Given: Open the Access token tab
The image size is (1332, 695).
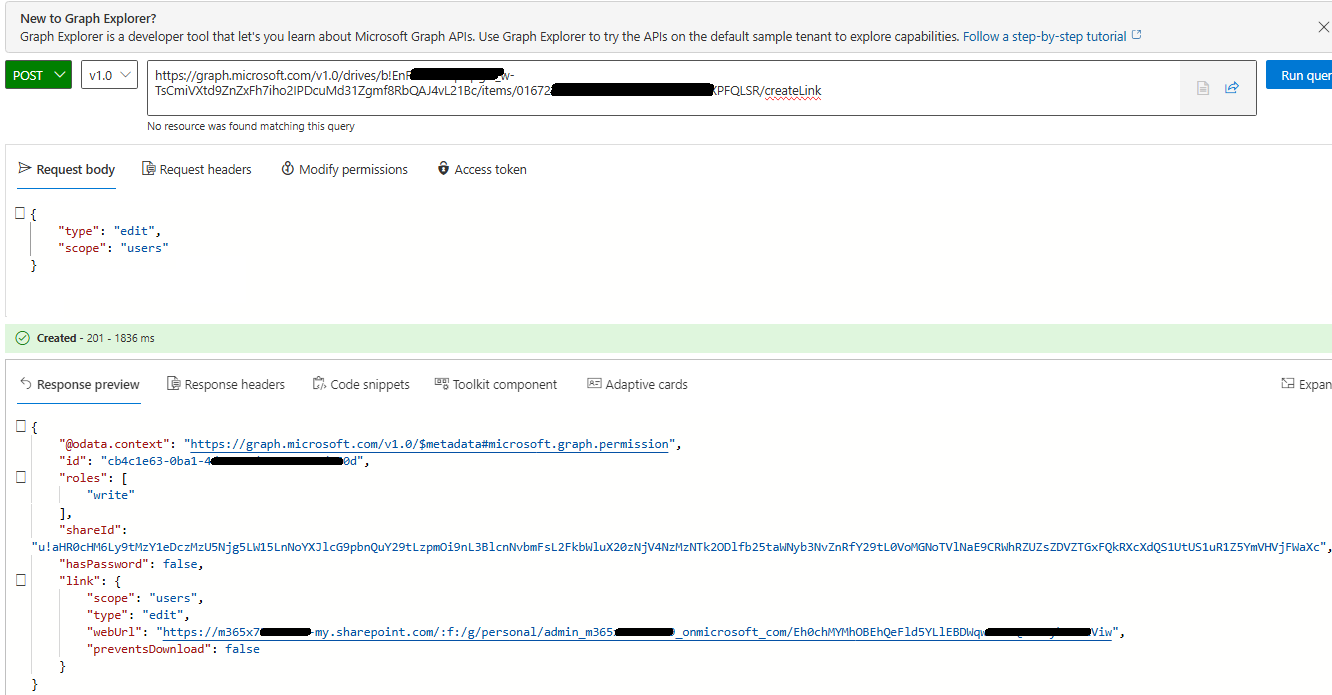Looking at the screenshot, I should point(482,169).
